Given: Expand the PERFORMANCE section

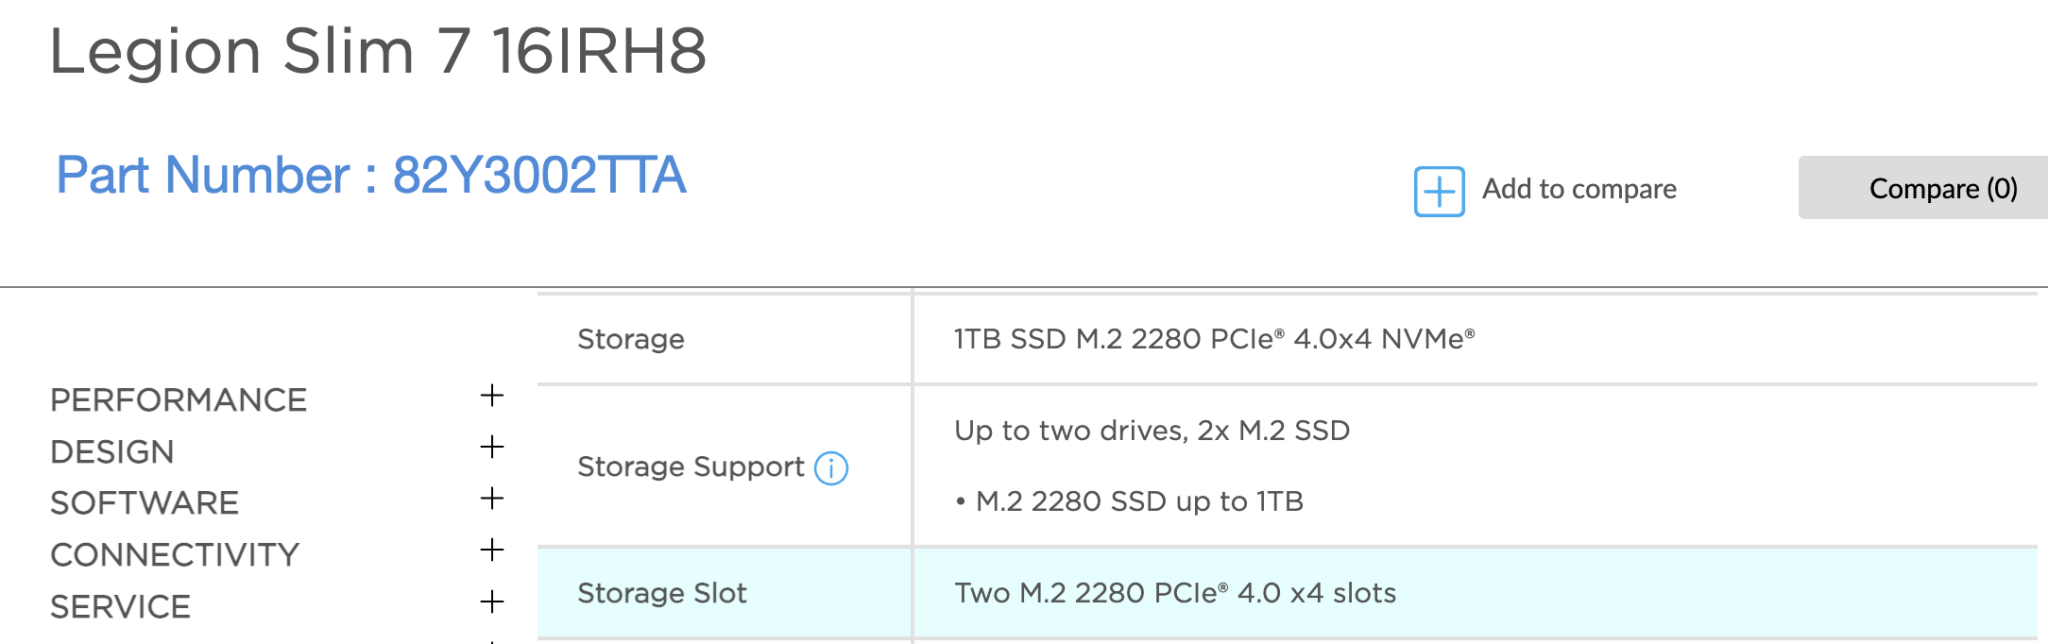Looking at the screenshot, I should (491, 397).
